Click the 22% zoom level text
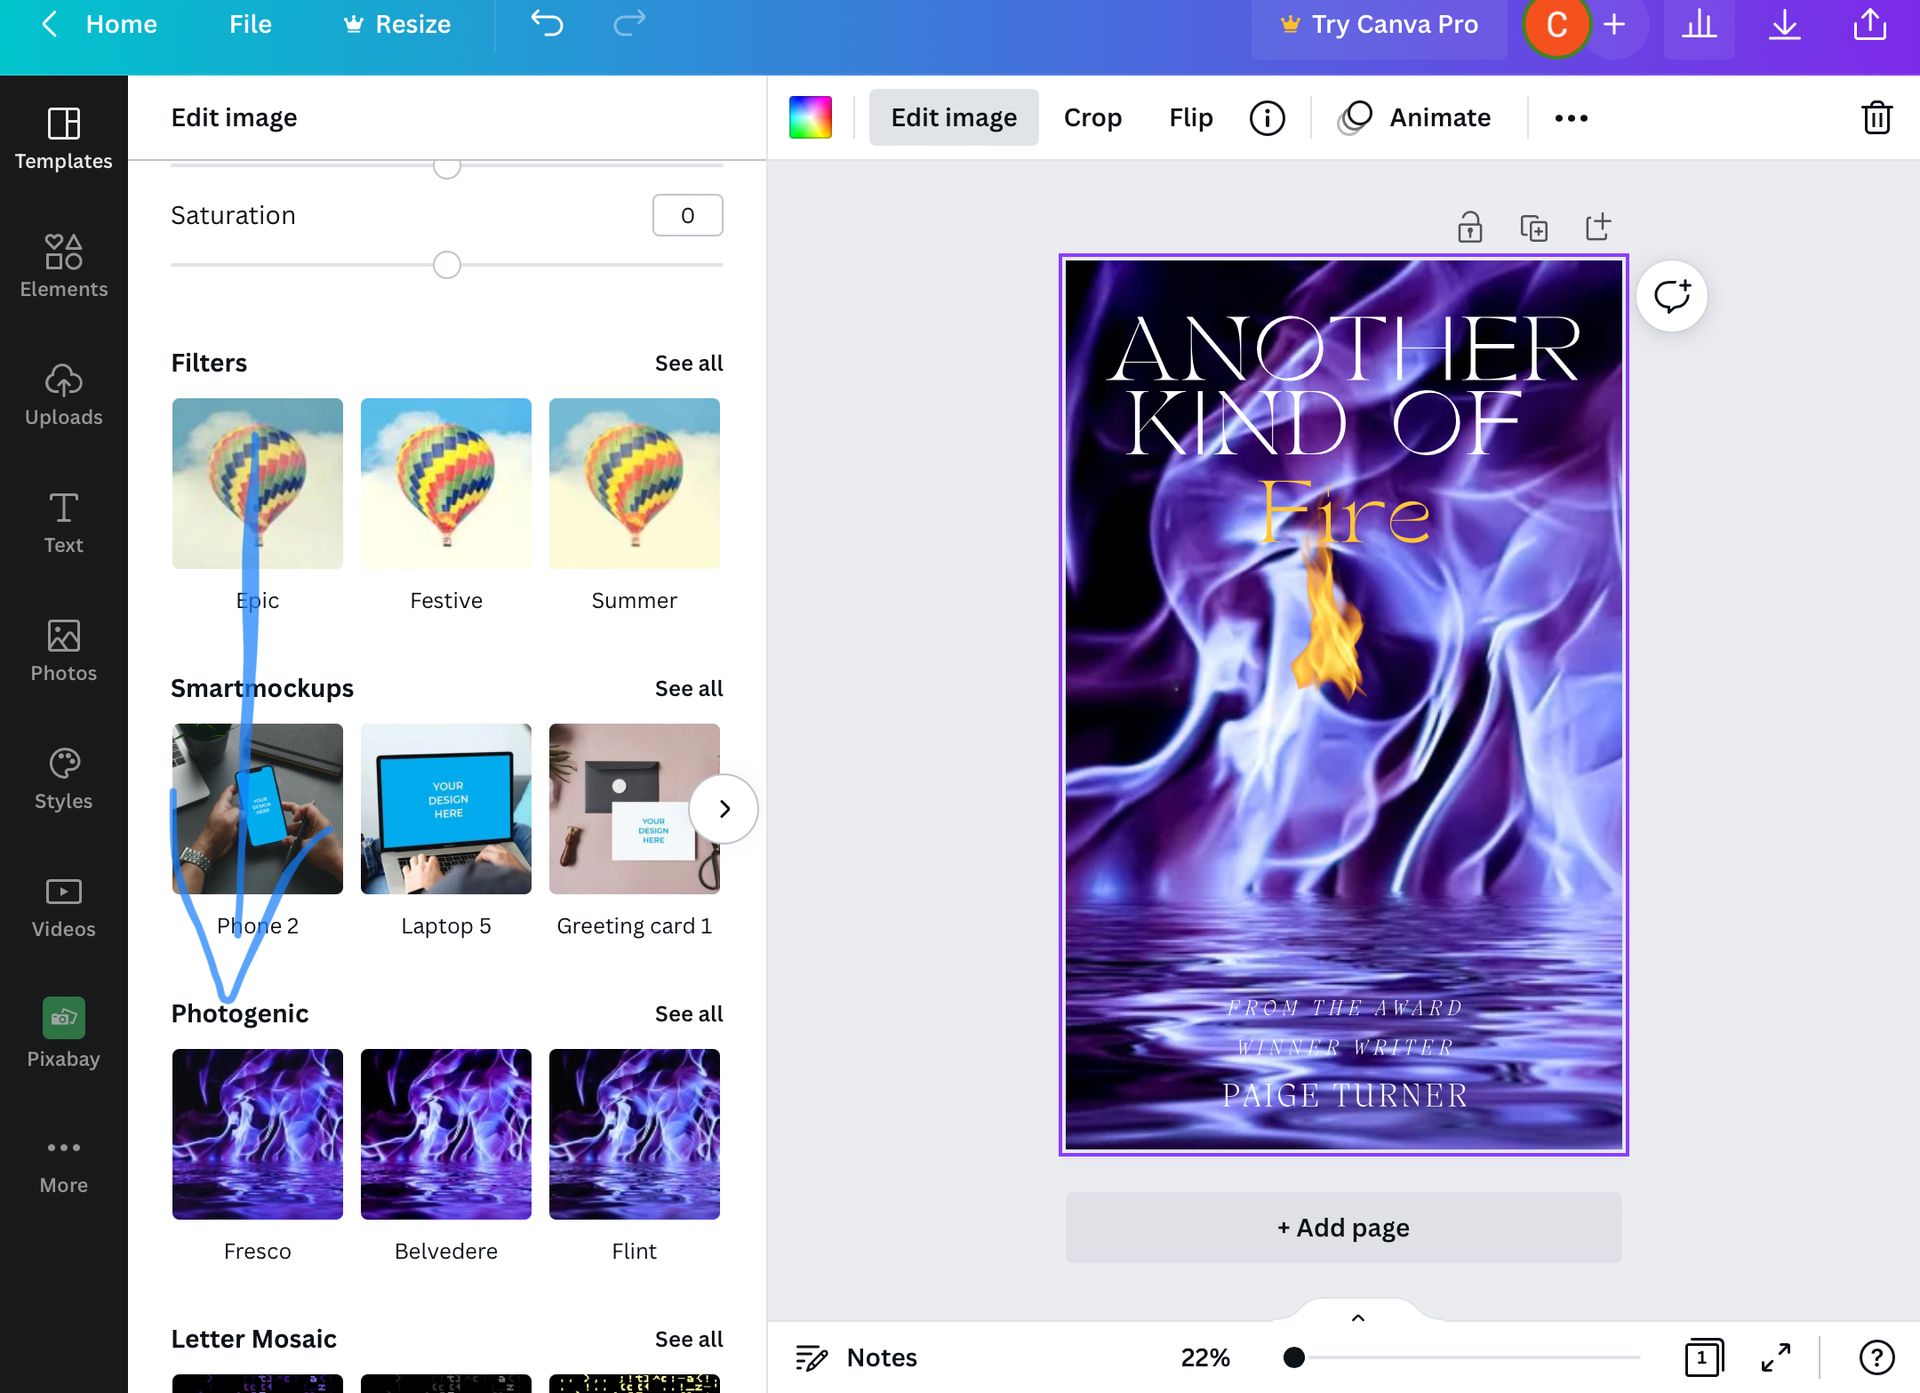The image size is (1920, 1393). [x=1205, y=1357]
